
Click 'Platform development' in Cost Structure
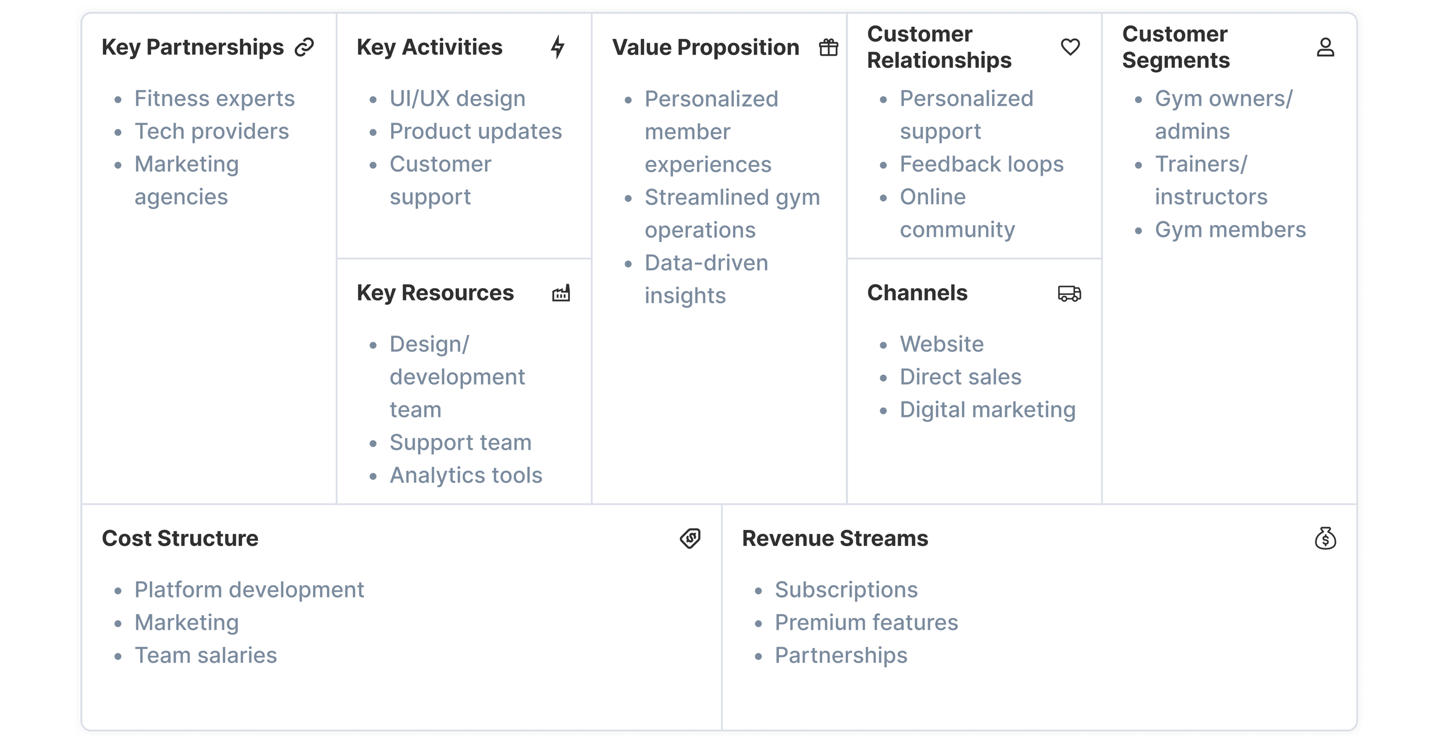(249, 589)
